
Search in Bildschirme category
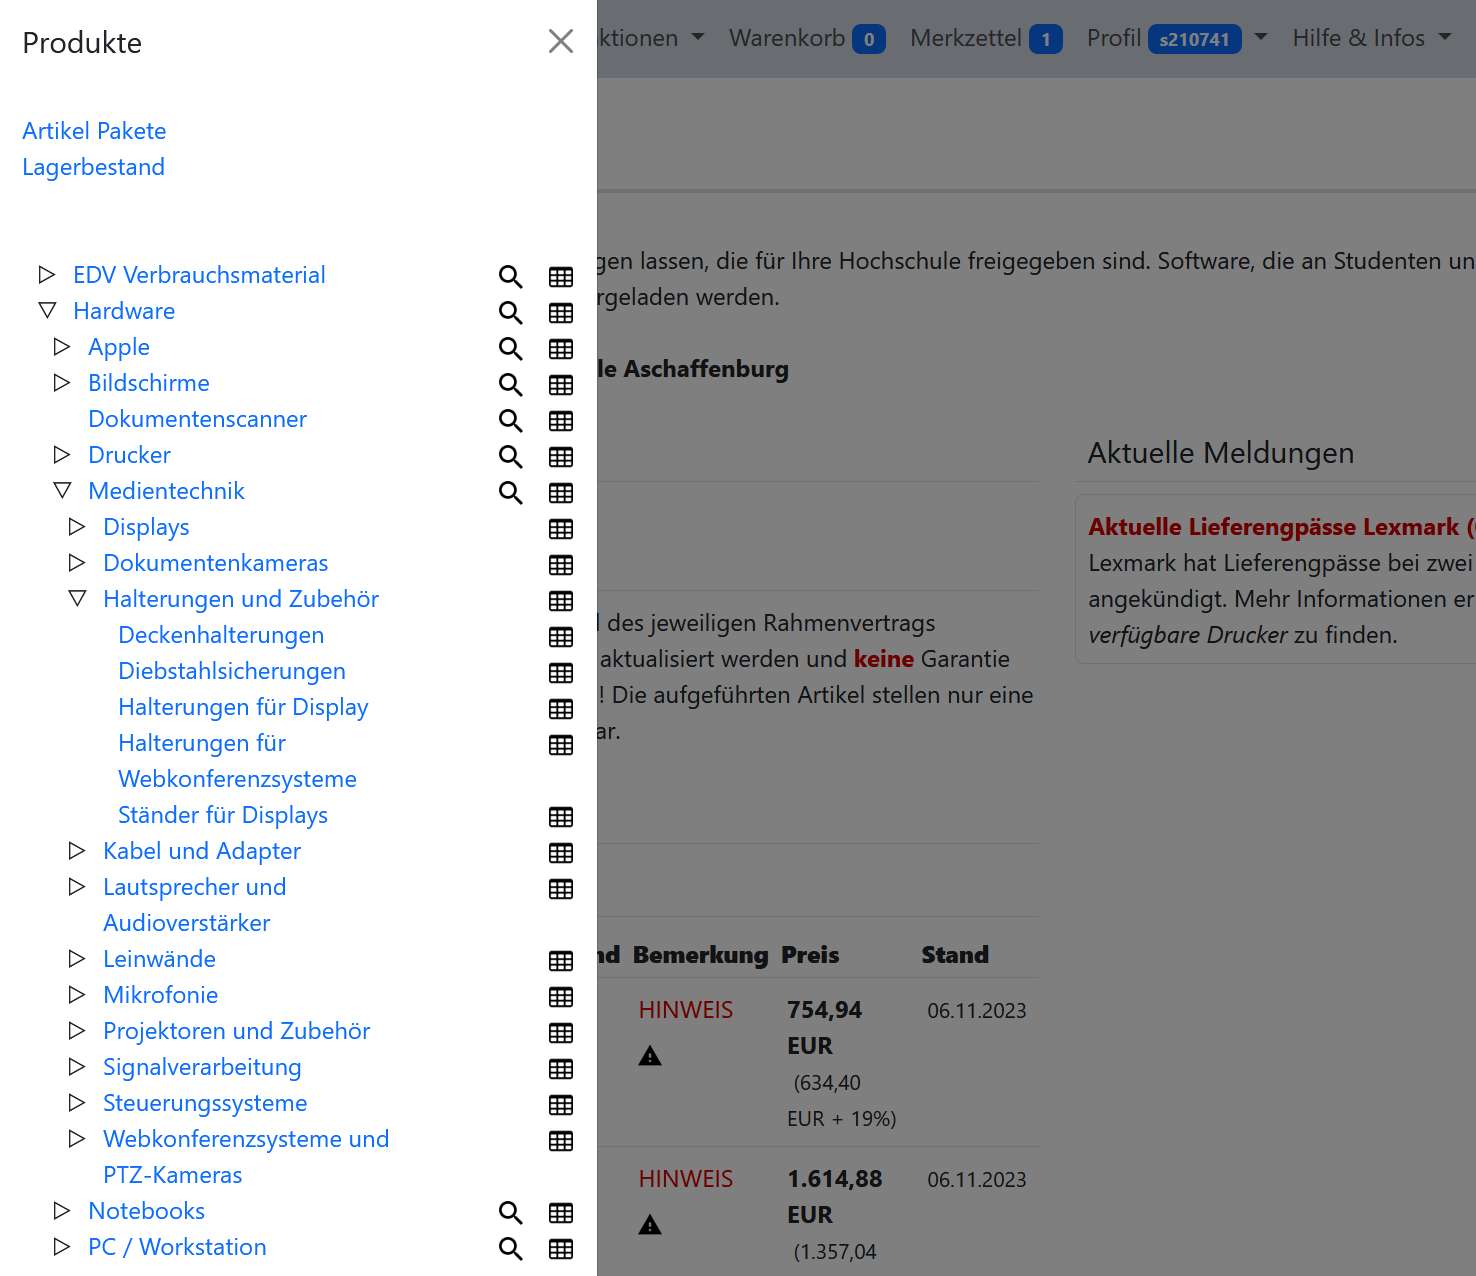pos(511,385)
